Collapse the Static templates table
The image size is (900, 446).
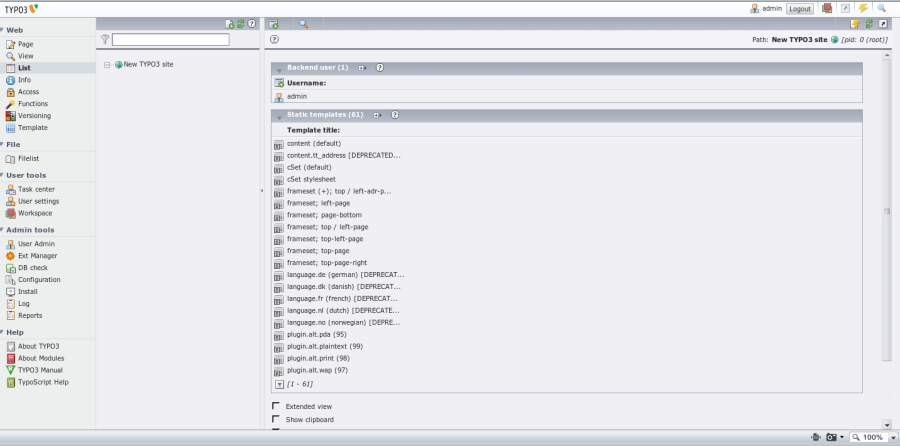coord(280,117)
